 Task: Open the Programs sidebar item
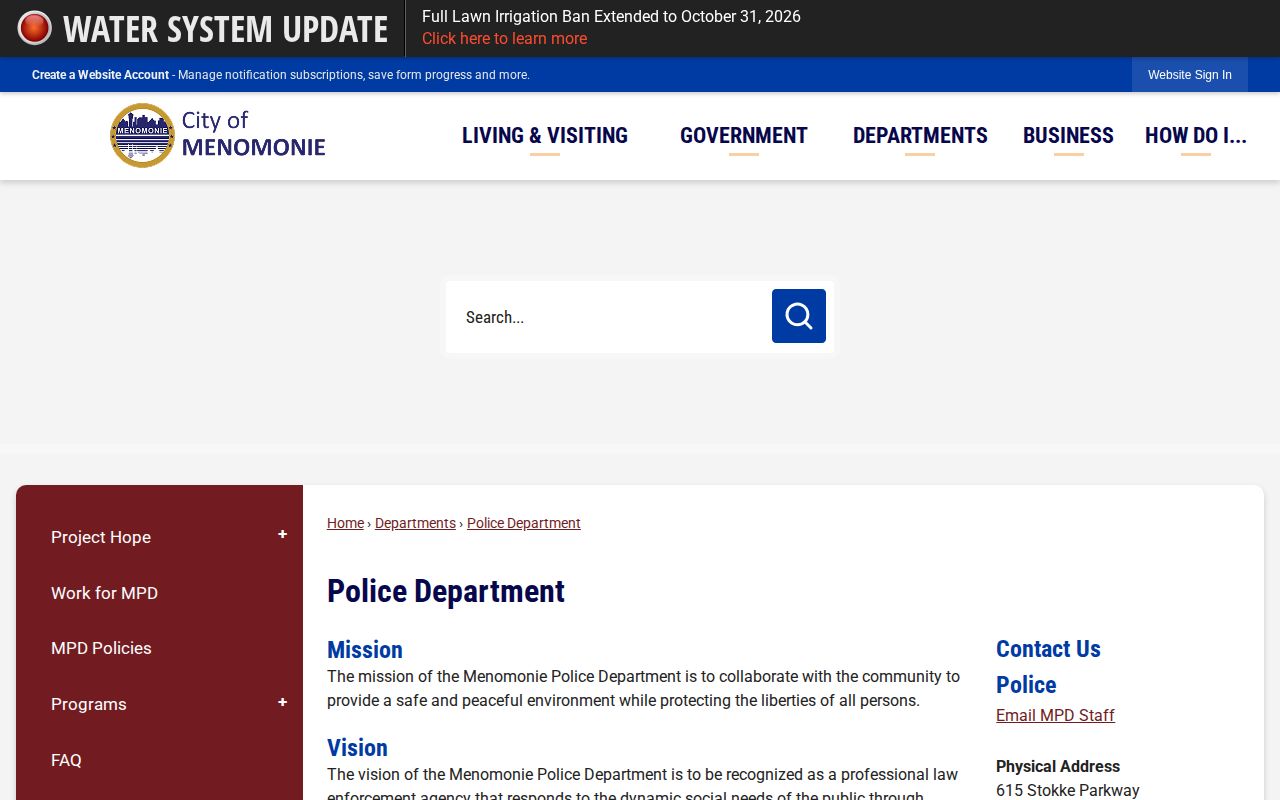pos(89,704)
